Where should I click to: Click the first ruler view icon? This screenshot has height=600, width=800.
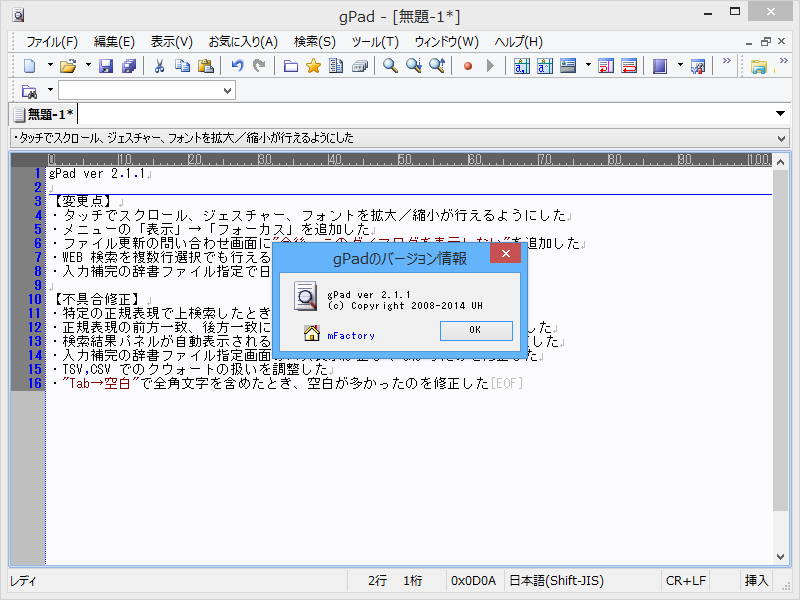(x=522, y=66)
